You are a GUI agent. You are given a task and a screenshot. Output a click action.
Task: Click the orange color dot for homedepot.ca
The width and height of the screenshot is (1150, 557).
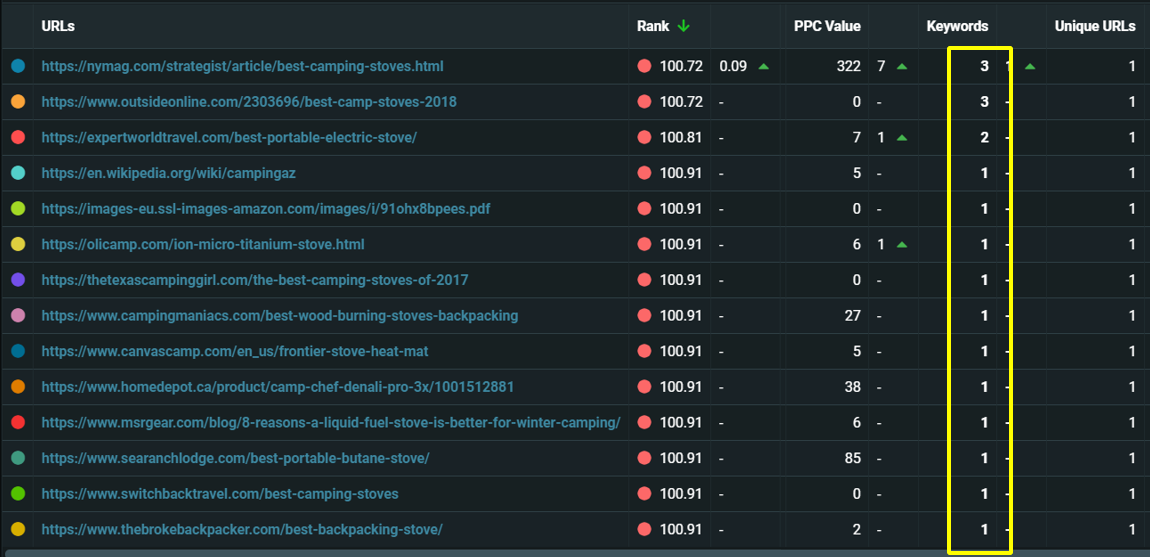[x=18, y=387]
